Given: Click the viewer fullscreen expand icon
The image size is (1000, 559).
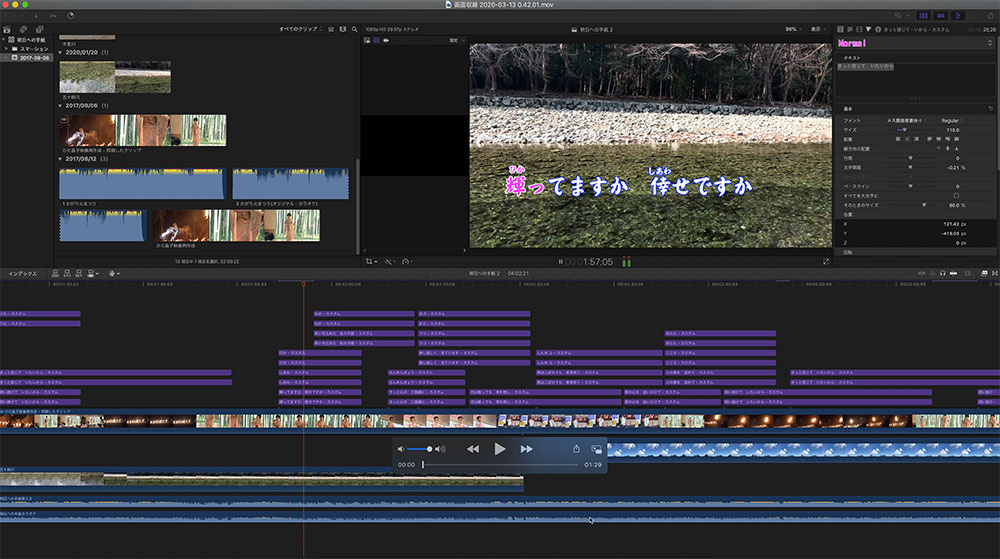Looking at the screenshot, I should tap(826, 261).
